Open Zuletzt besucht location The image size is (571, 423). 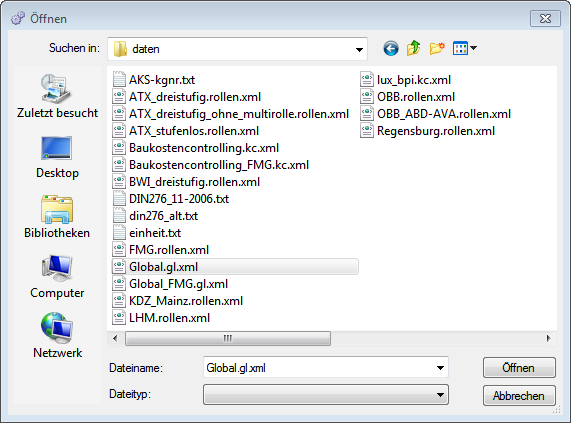(x=57, y=96)
